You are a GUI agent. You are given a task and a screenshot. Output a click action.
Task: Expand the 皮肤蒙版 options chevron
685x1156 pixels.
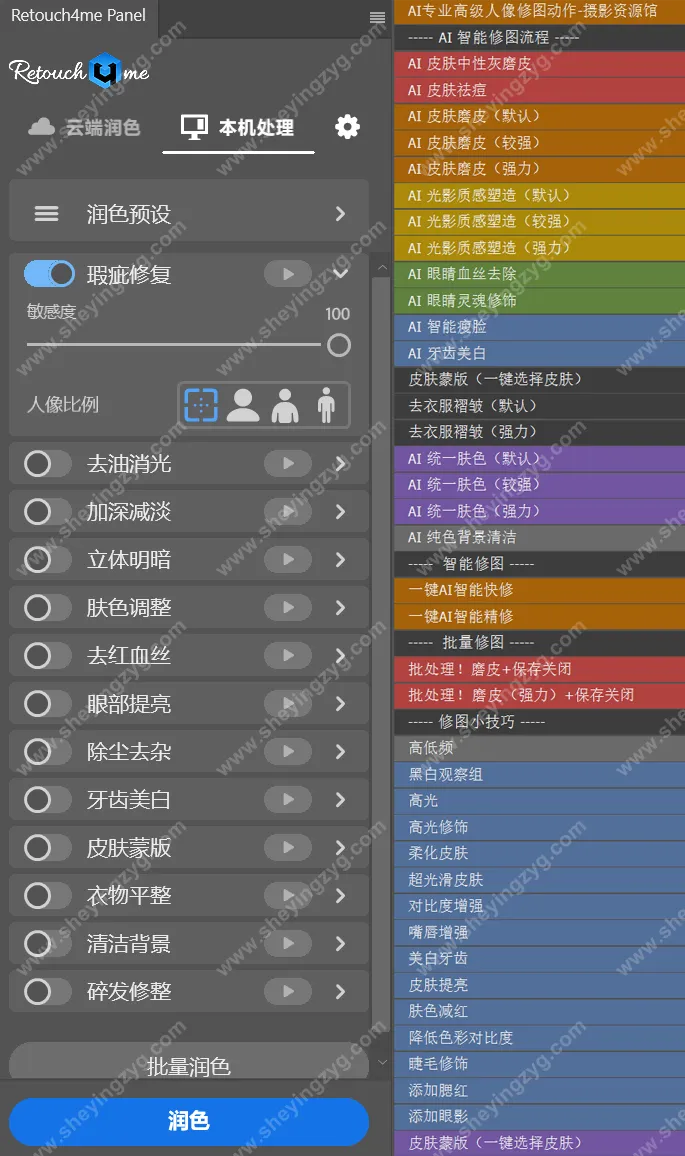[340, 847]
